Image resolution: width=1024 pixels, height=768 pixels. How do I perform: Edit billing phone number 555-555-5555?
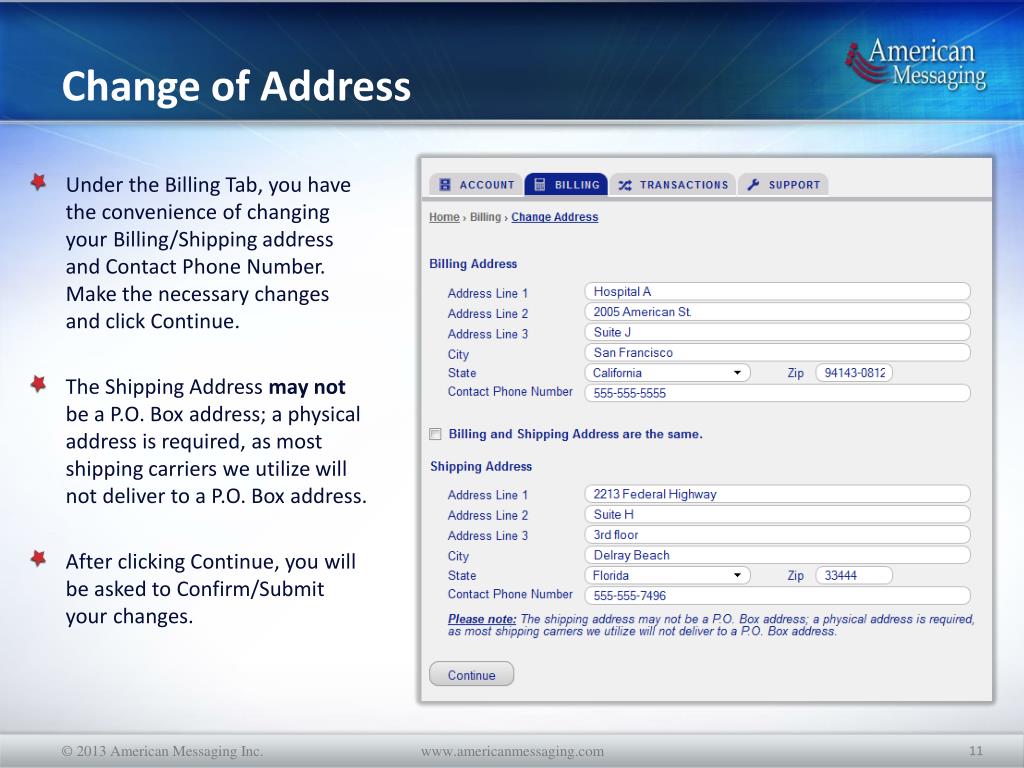point(777,393)
